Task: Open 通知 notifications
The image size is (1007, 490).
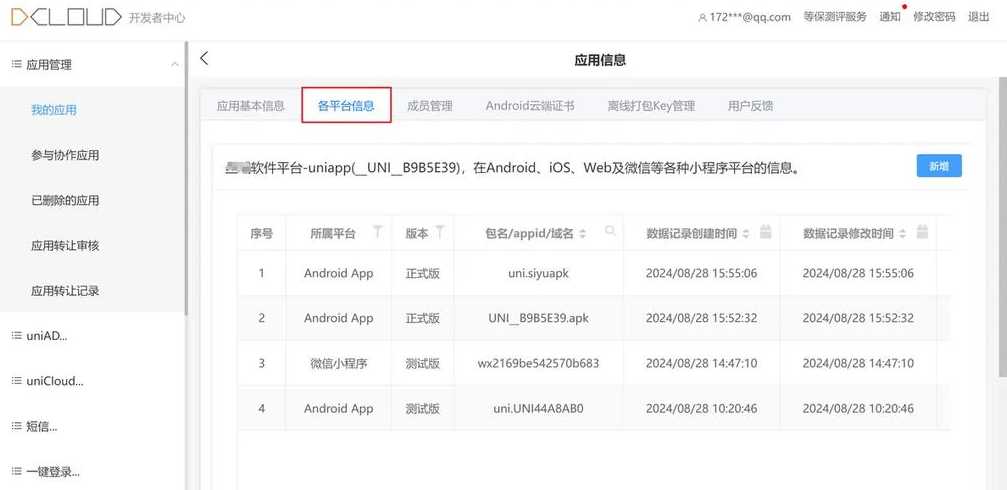Action: (889, 17)
